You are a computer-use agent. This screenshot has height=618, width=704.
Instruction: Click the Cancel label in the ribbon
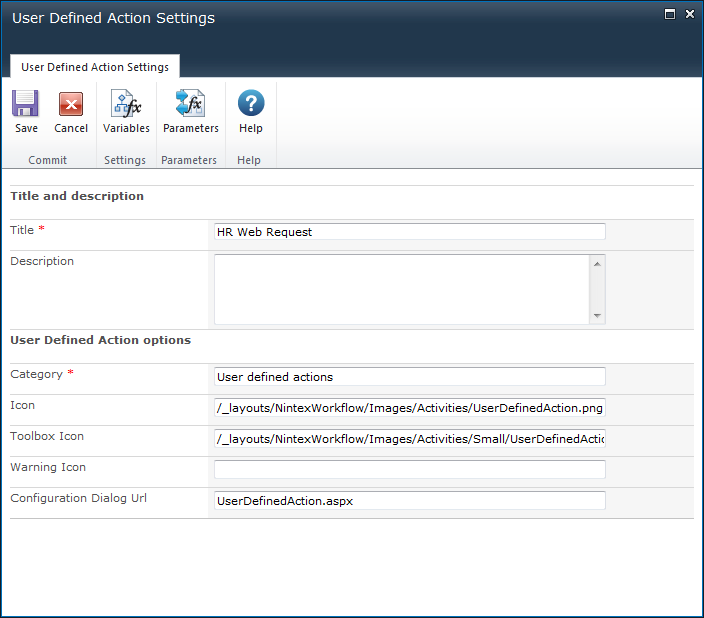pyautogui.click(x=71, y=128)
